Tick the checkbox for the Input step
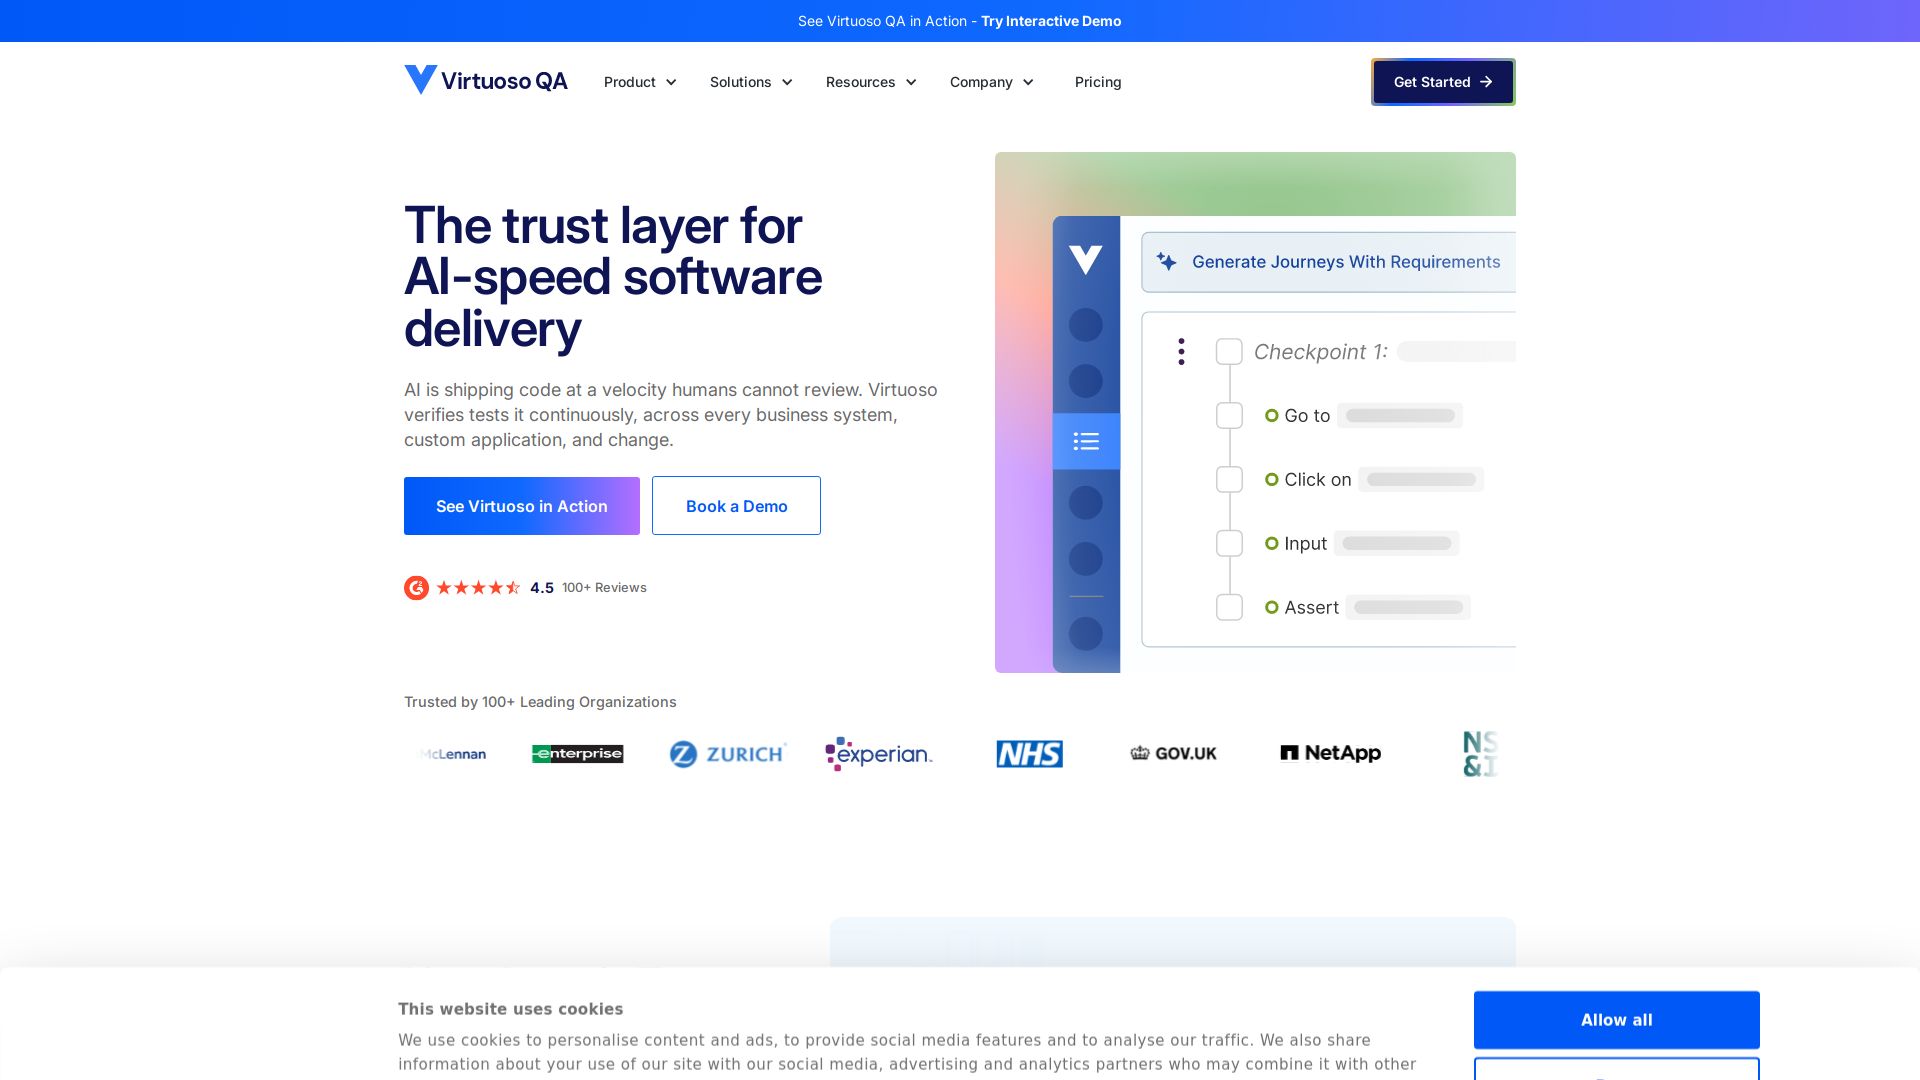 coord(1229,544)
